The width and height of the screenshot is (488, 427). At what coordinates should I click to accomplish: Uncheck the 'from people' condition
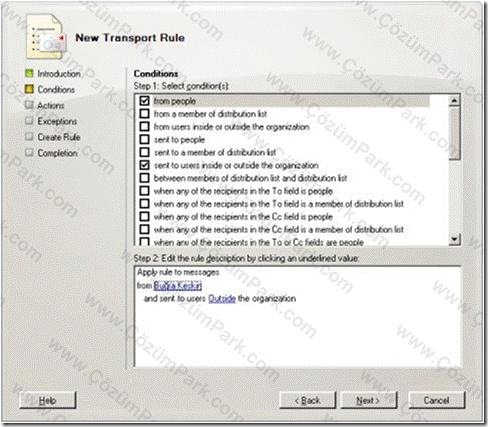[x=144, y=101]
